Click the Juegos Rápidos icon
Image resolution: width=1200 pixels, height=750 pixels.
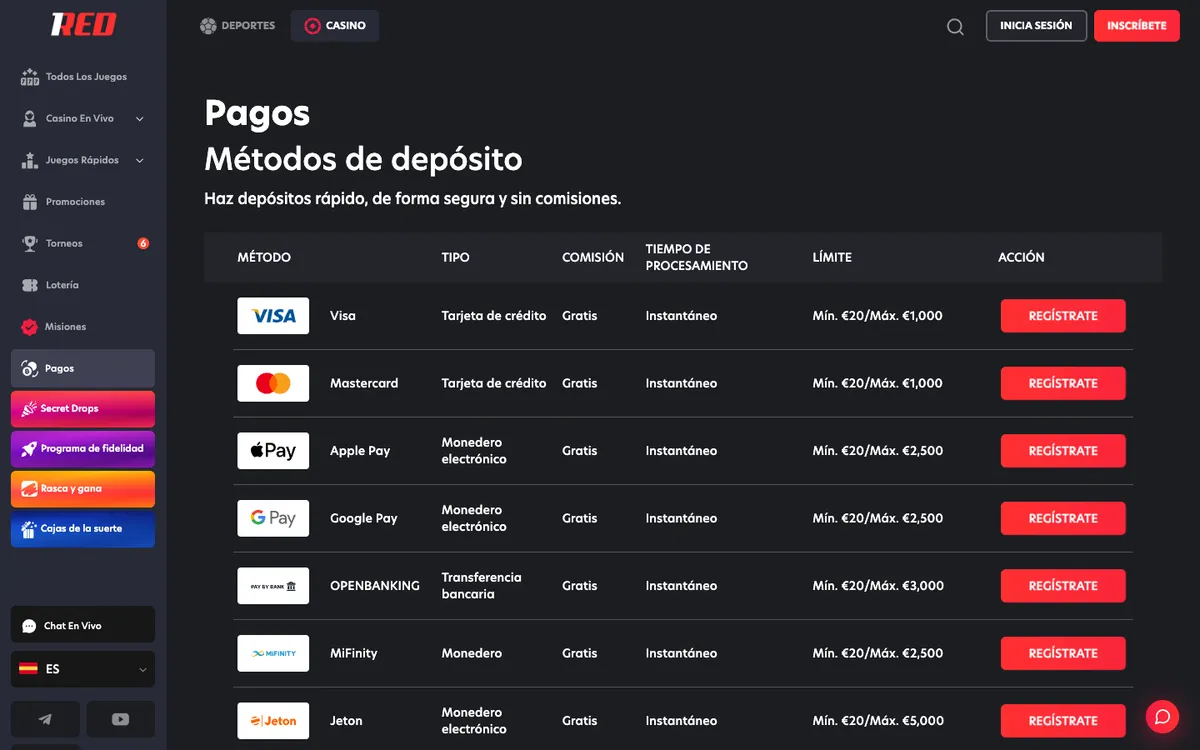tap(30, 160)
